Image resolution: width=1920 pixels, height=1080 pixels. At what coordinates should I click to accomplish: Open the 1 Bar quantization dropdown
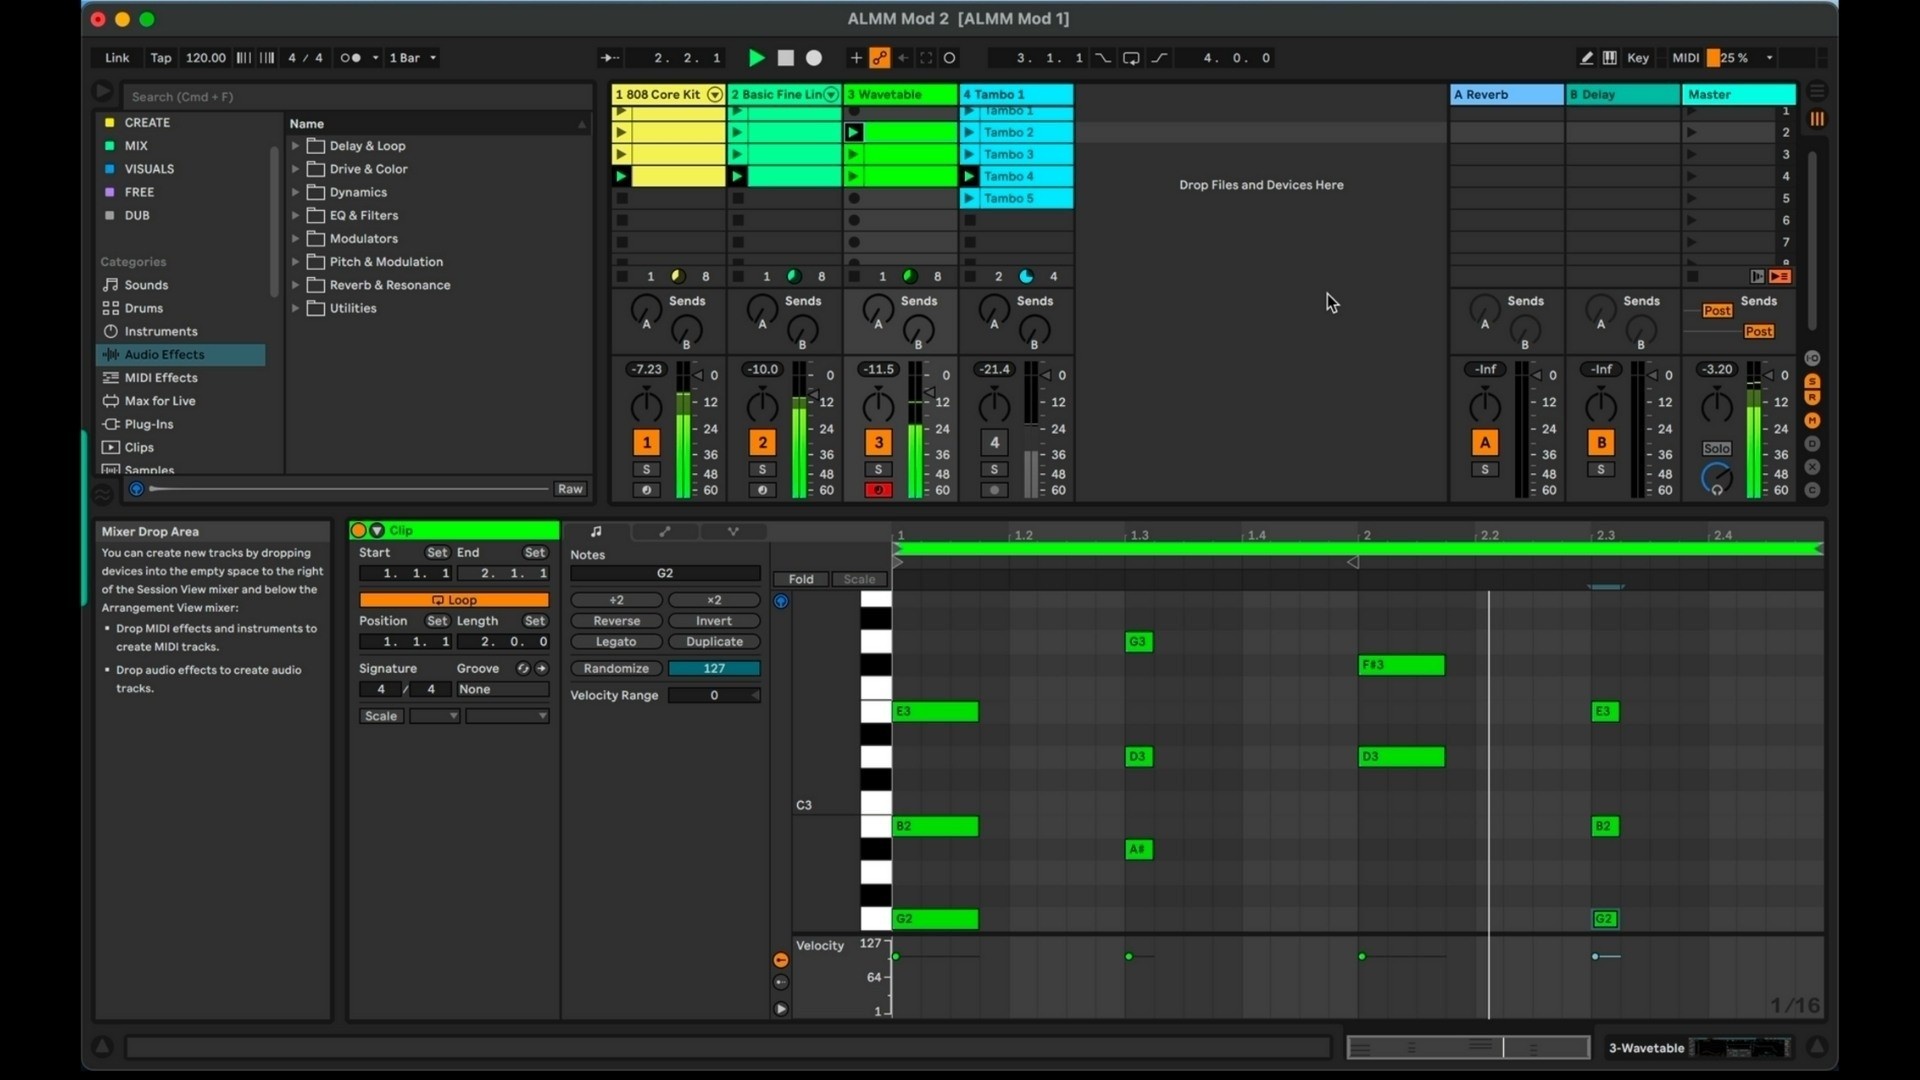[413, 58]
